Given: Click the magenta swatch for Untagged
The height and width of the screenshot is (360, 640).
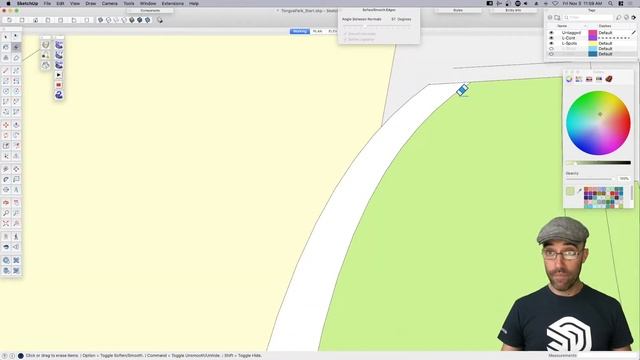Looking at the screenshot, I should click(593, 33).
